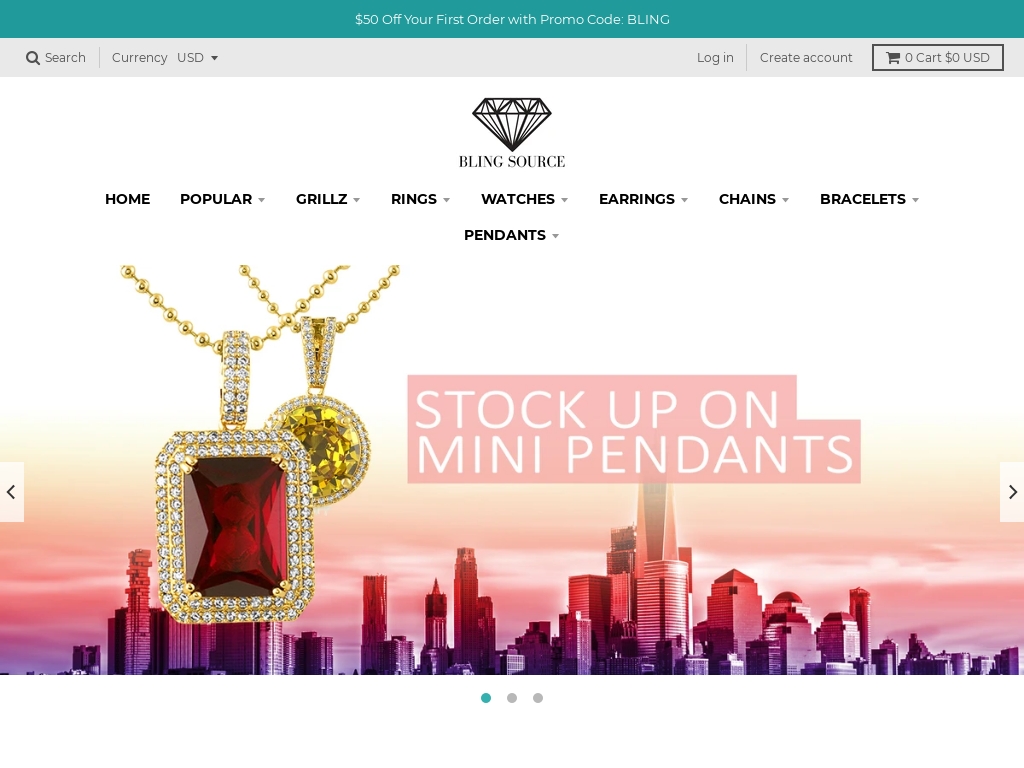Select the first carousel dot
Image resolution: width=1024 pixels, height=768 pixels.
pyautogui.click(x=486, y=698)
